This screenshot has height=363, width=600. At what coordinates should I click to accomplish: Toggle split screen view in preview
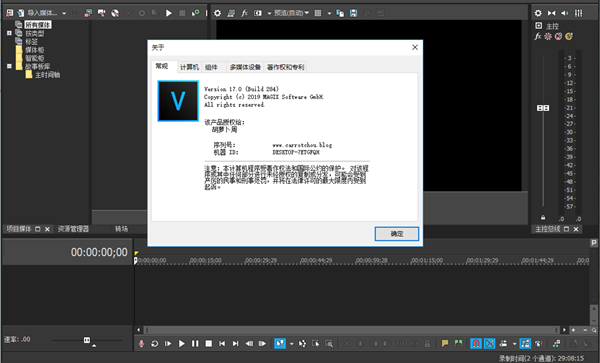click(x=258, y=13)
